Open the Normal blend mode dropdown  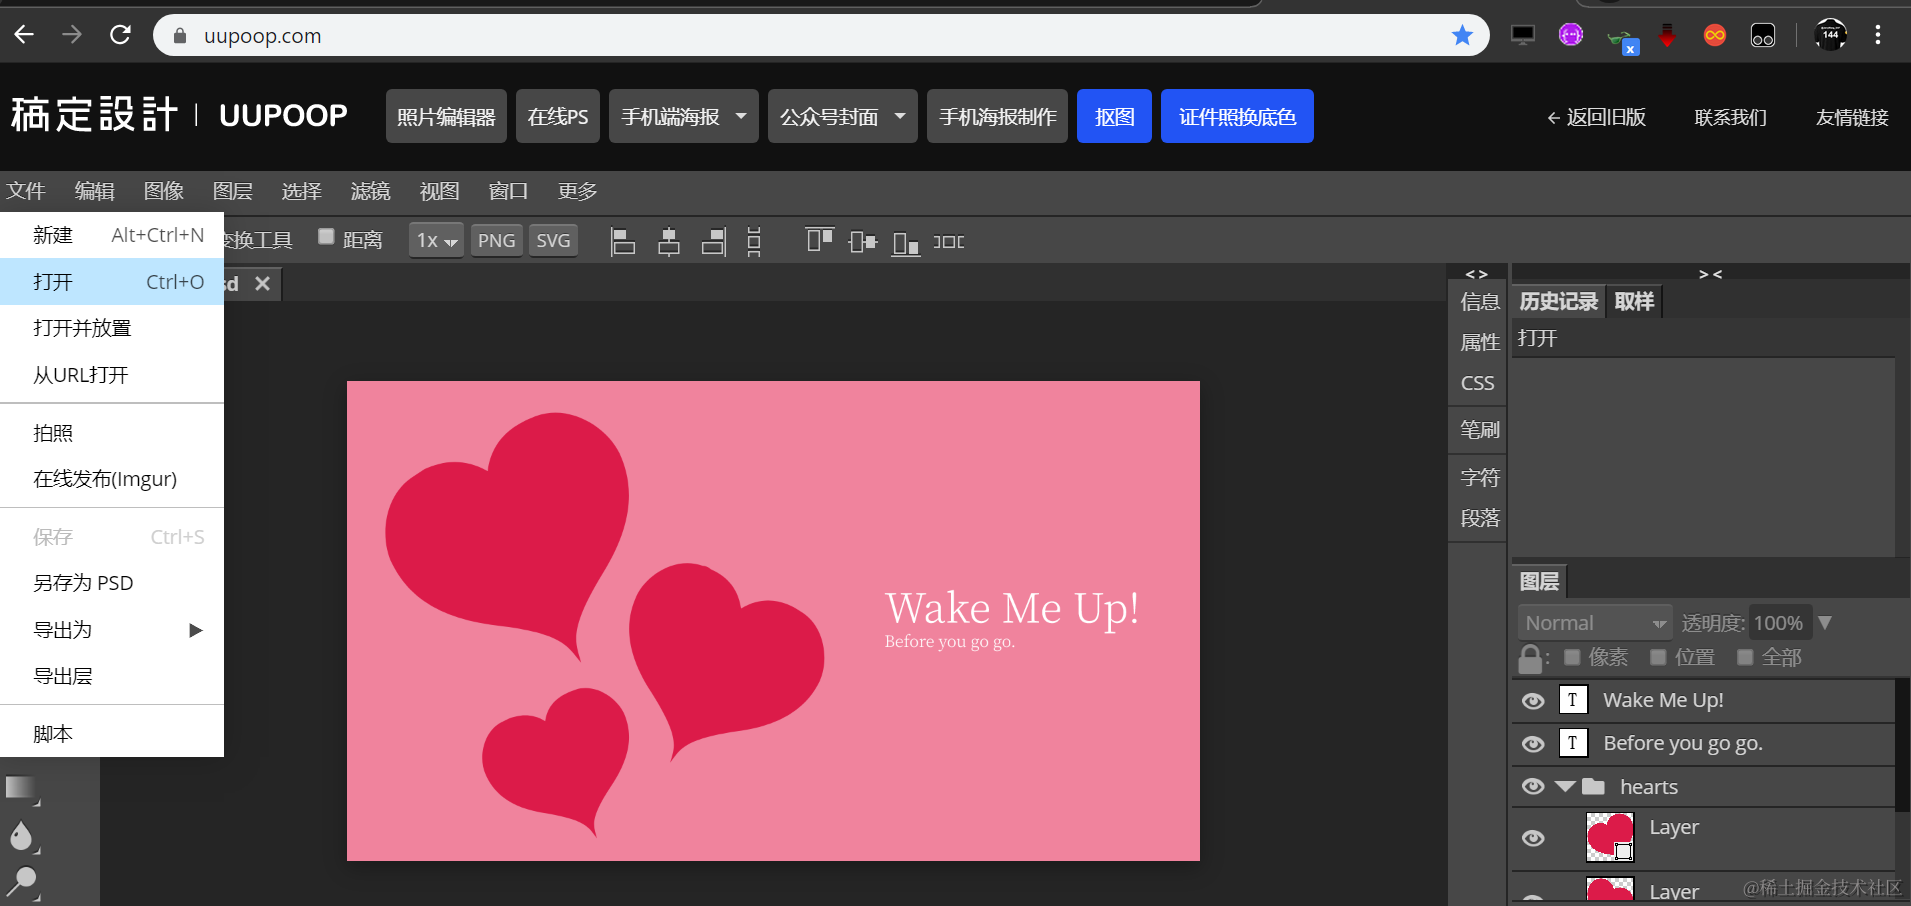click(x=1595, y=623)
